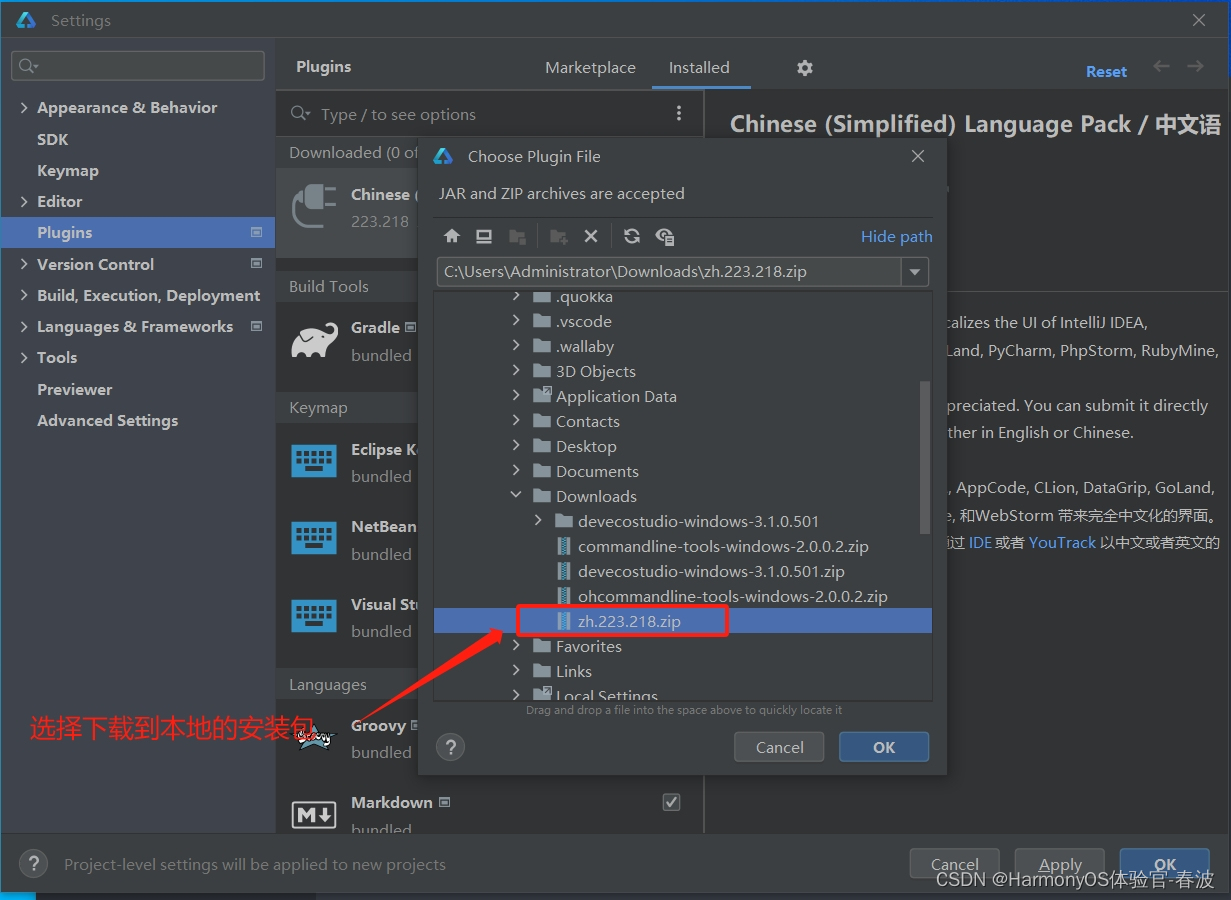The width and height of the screenshot is (1231, 900).
Task: Select the Favorites folder in file tree
Action: point(588,646)
